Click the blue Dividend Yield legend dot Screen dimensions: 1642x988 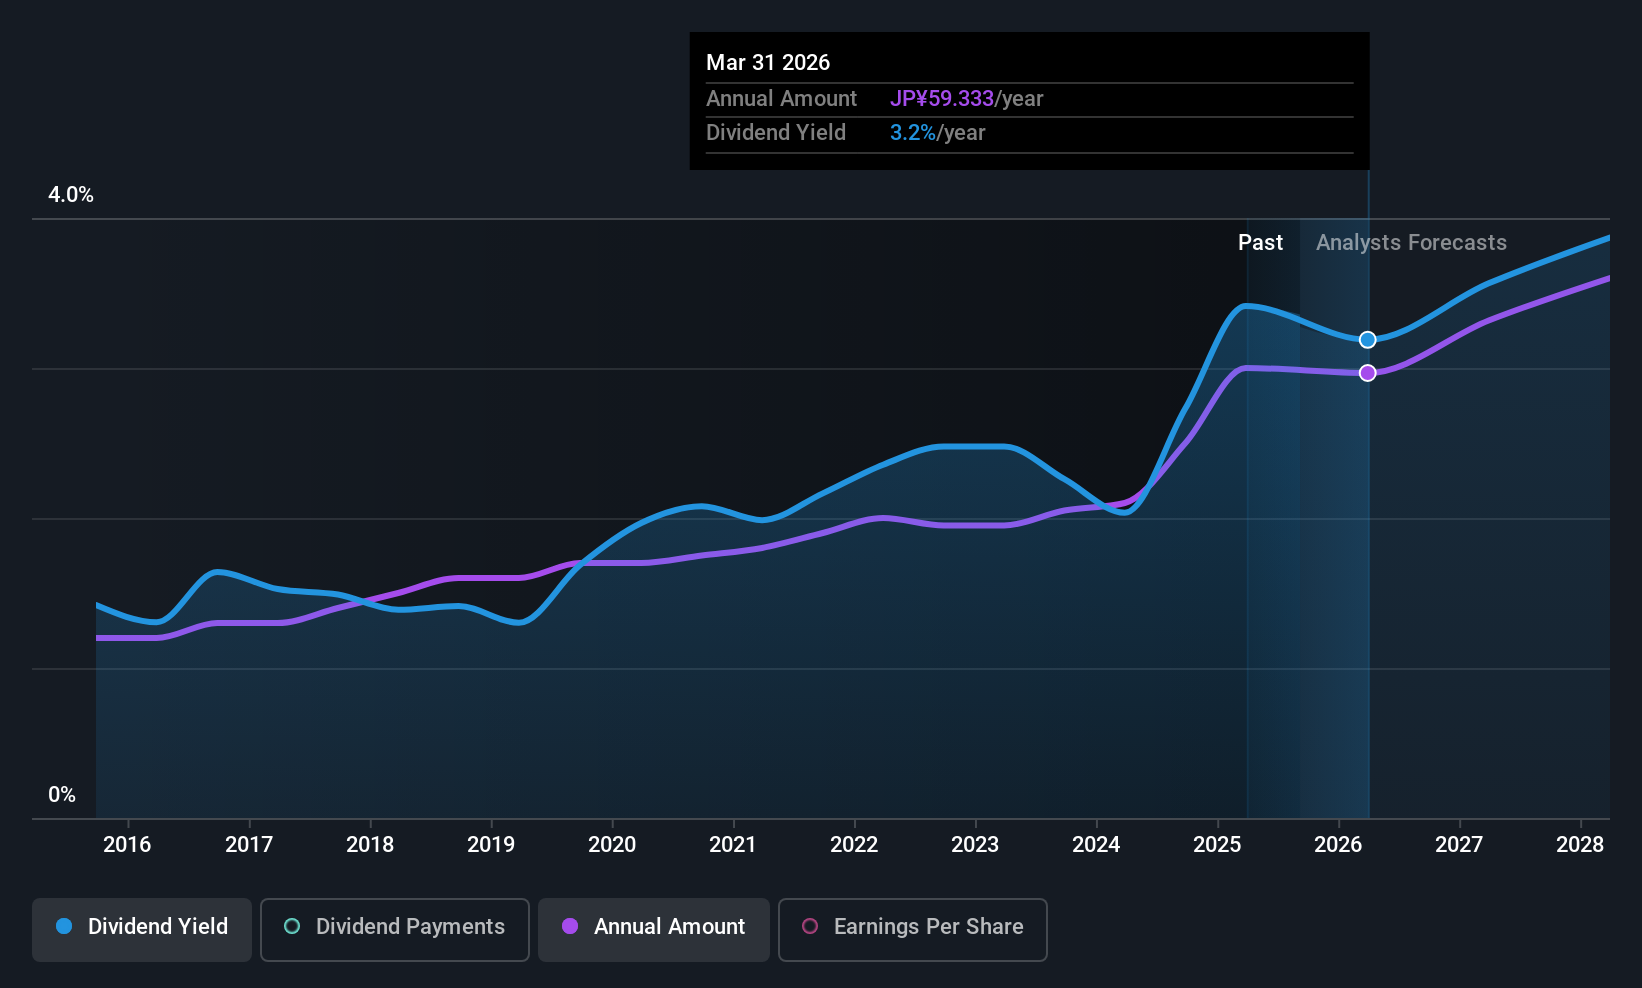click(x=64, y=926)
